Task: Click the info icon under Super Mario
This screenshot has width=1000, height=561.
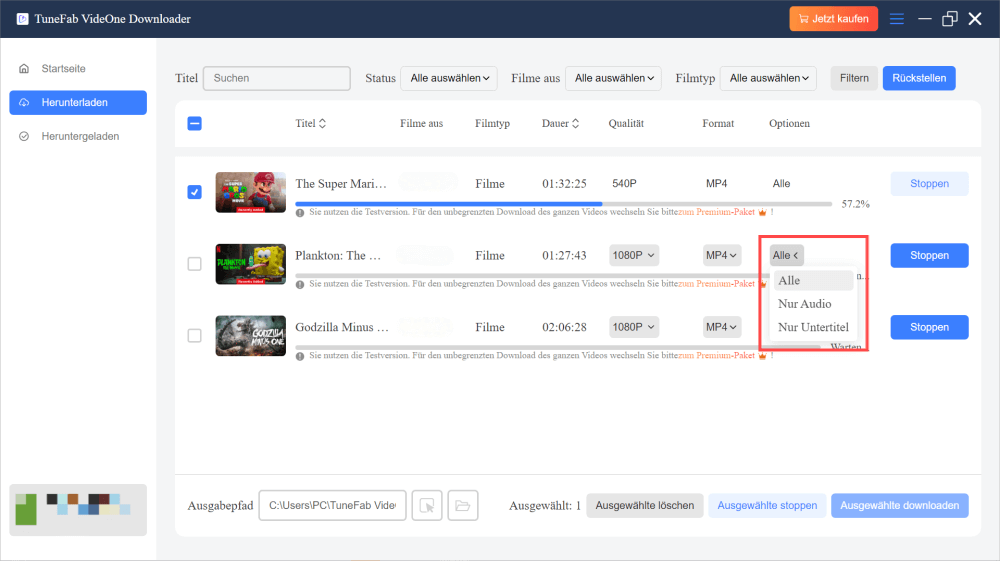Action: point(300,212)
